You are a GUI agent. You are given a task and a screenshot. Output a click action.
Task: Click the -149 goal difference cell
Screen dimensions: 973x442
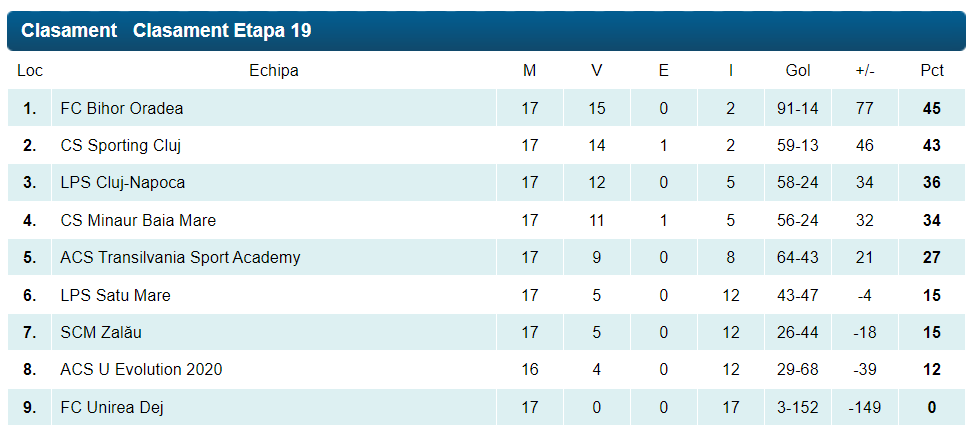pyautogui.click(x=865, y=407)
